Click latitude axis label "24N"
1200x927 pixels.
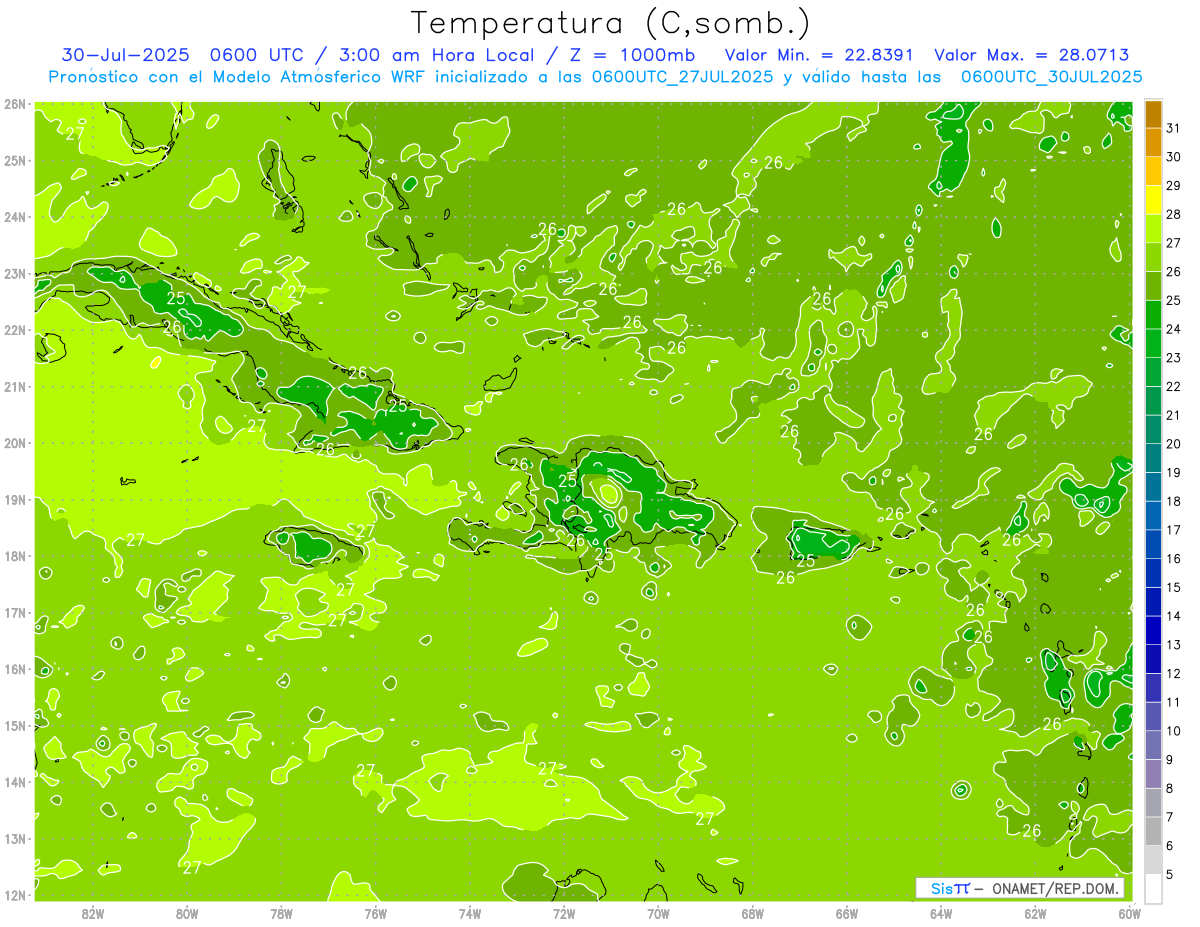pyautogui.click(x=14, y=217)
